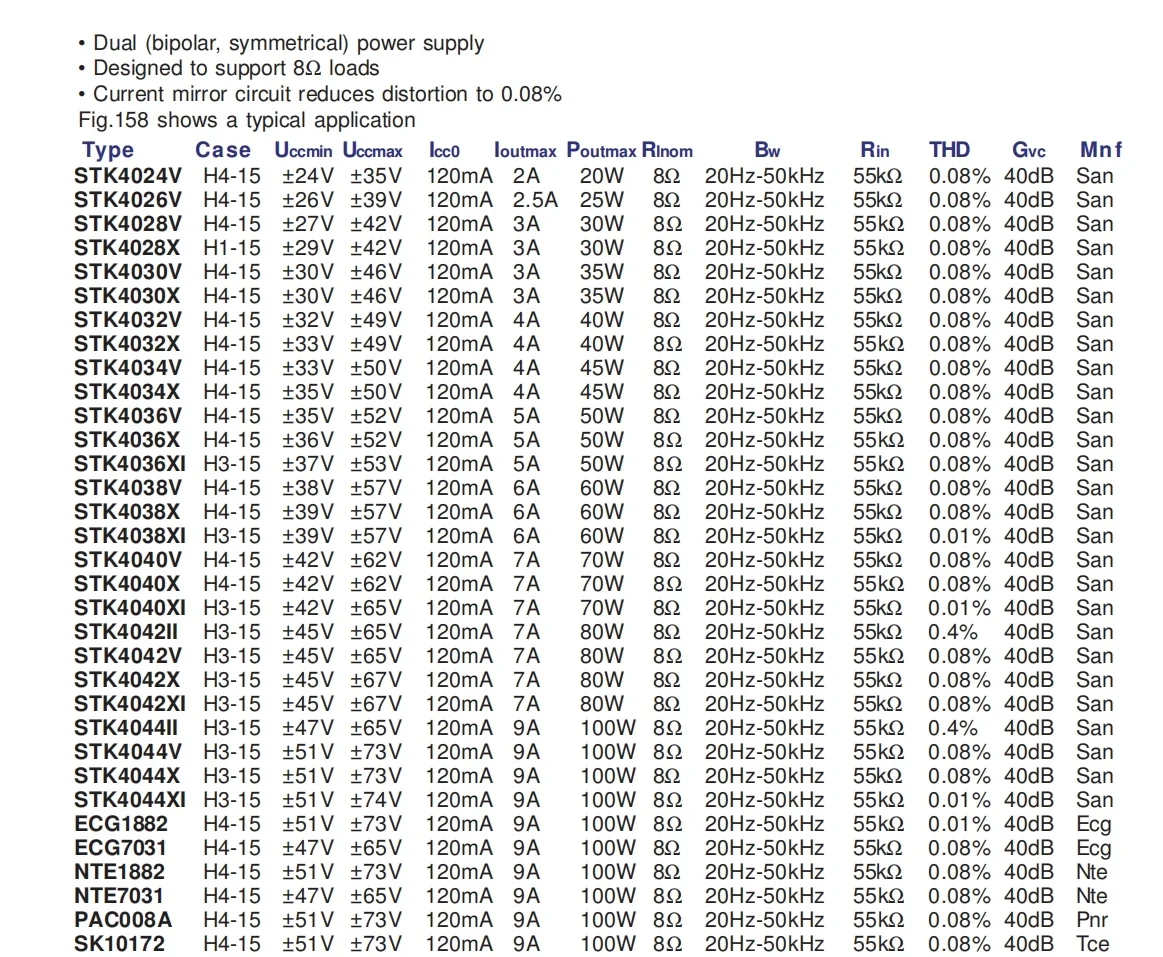This screenshot has height=957, width=1163.
Task: Click the ±24V Uccmin value for STK4024V
Action: pyautogui.click(x=308, y=176)
